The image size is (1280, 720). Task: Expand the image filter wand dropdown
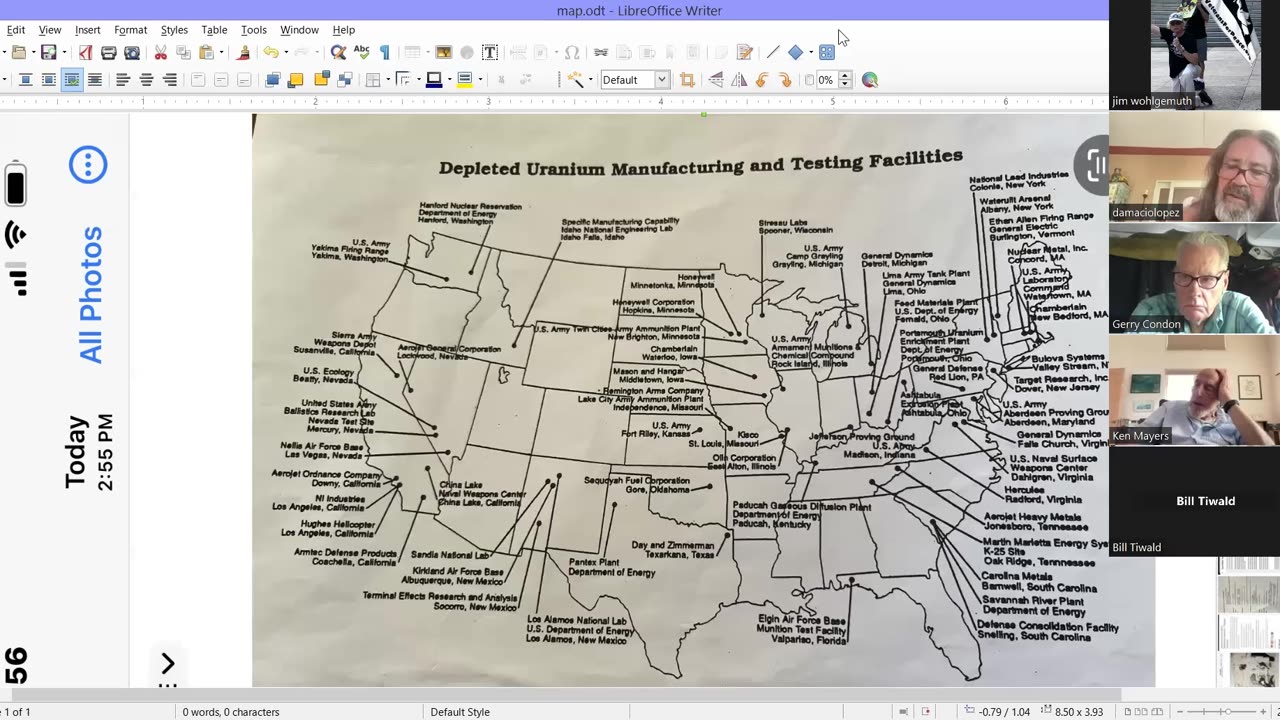click(590, 80)
